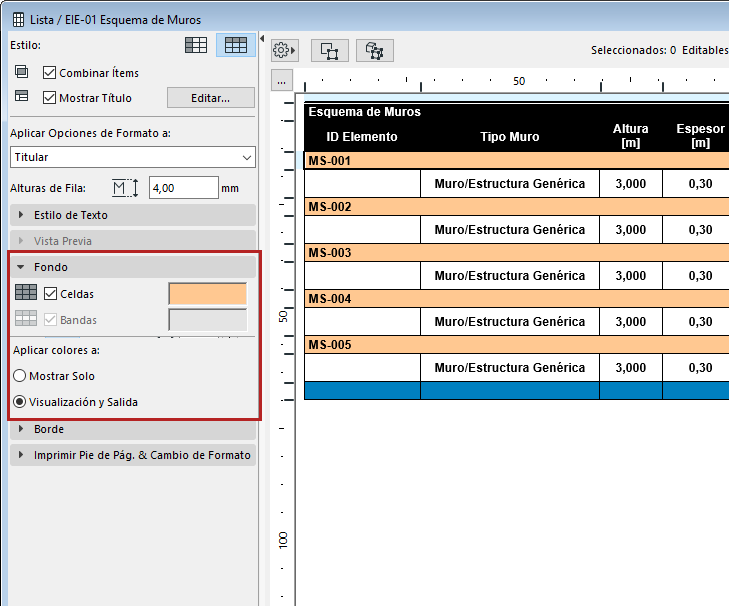Click the row height adjust icon
729x606 pixels.
point(126,188)
